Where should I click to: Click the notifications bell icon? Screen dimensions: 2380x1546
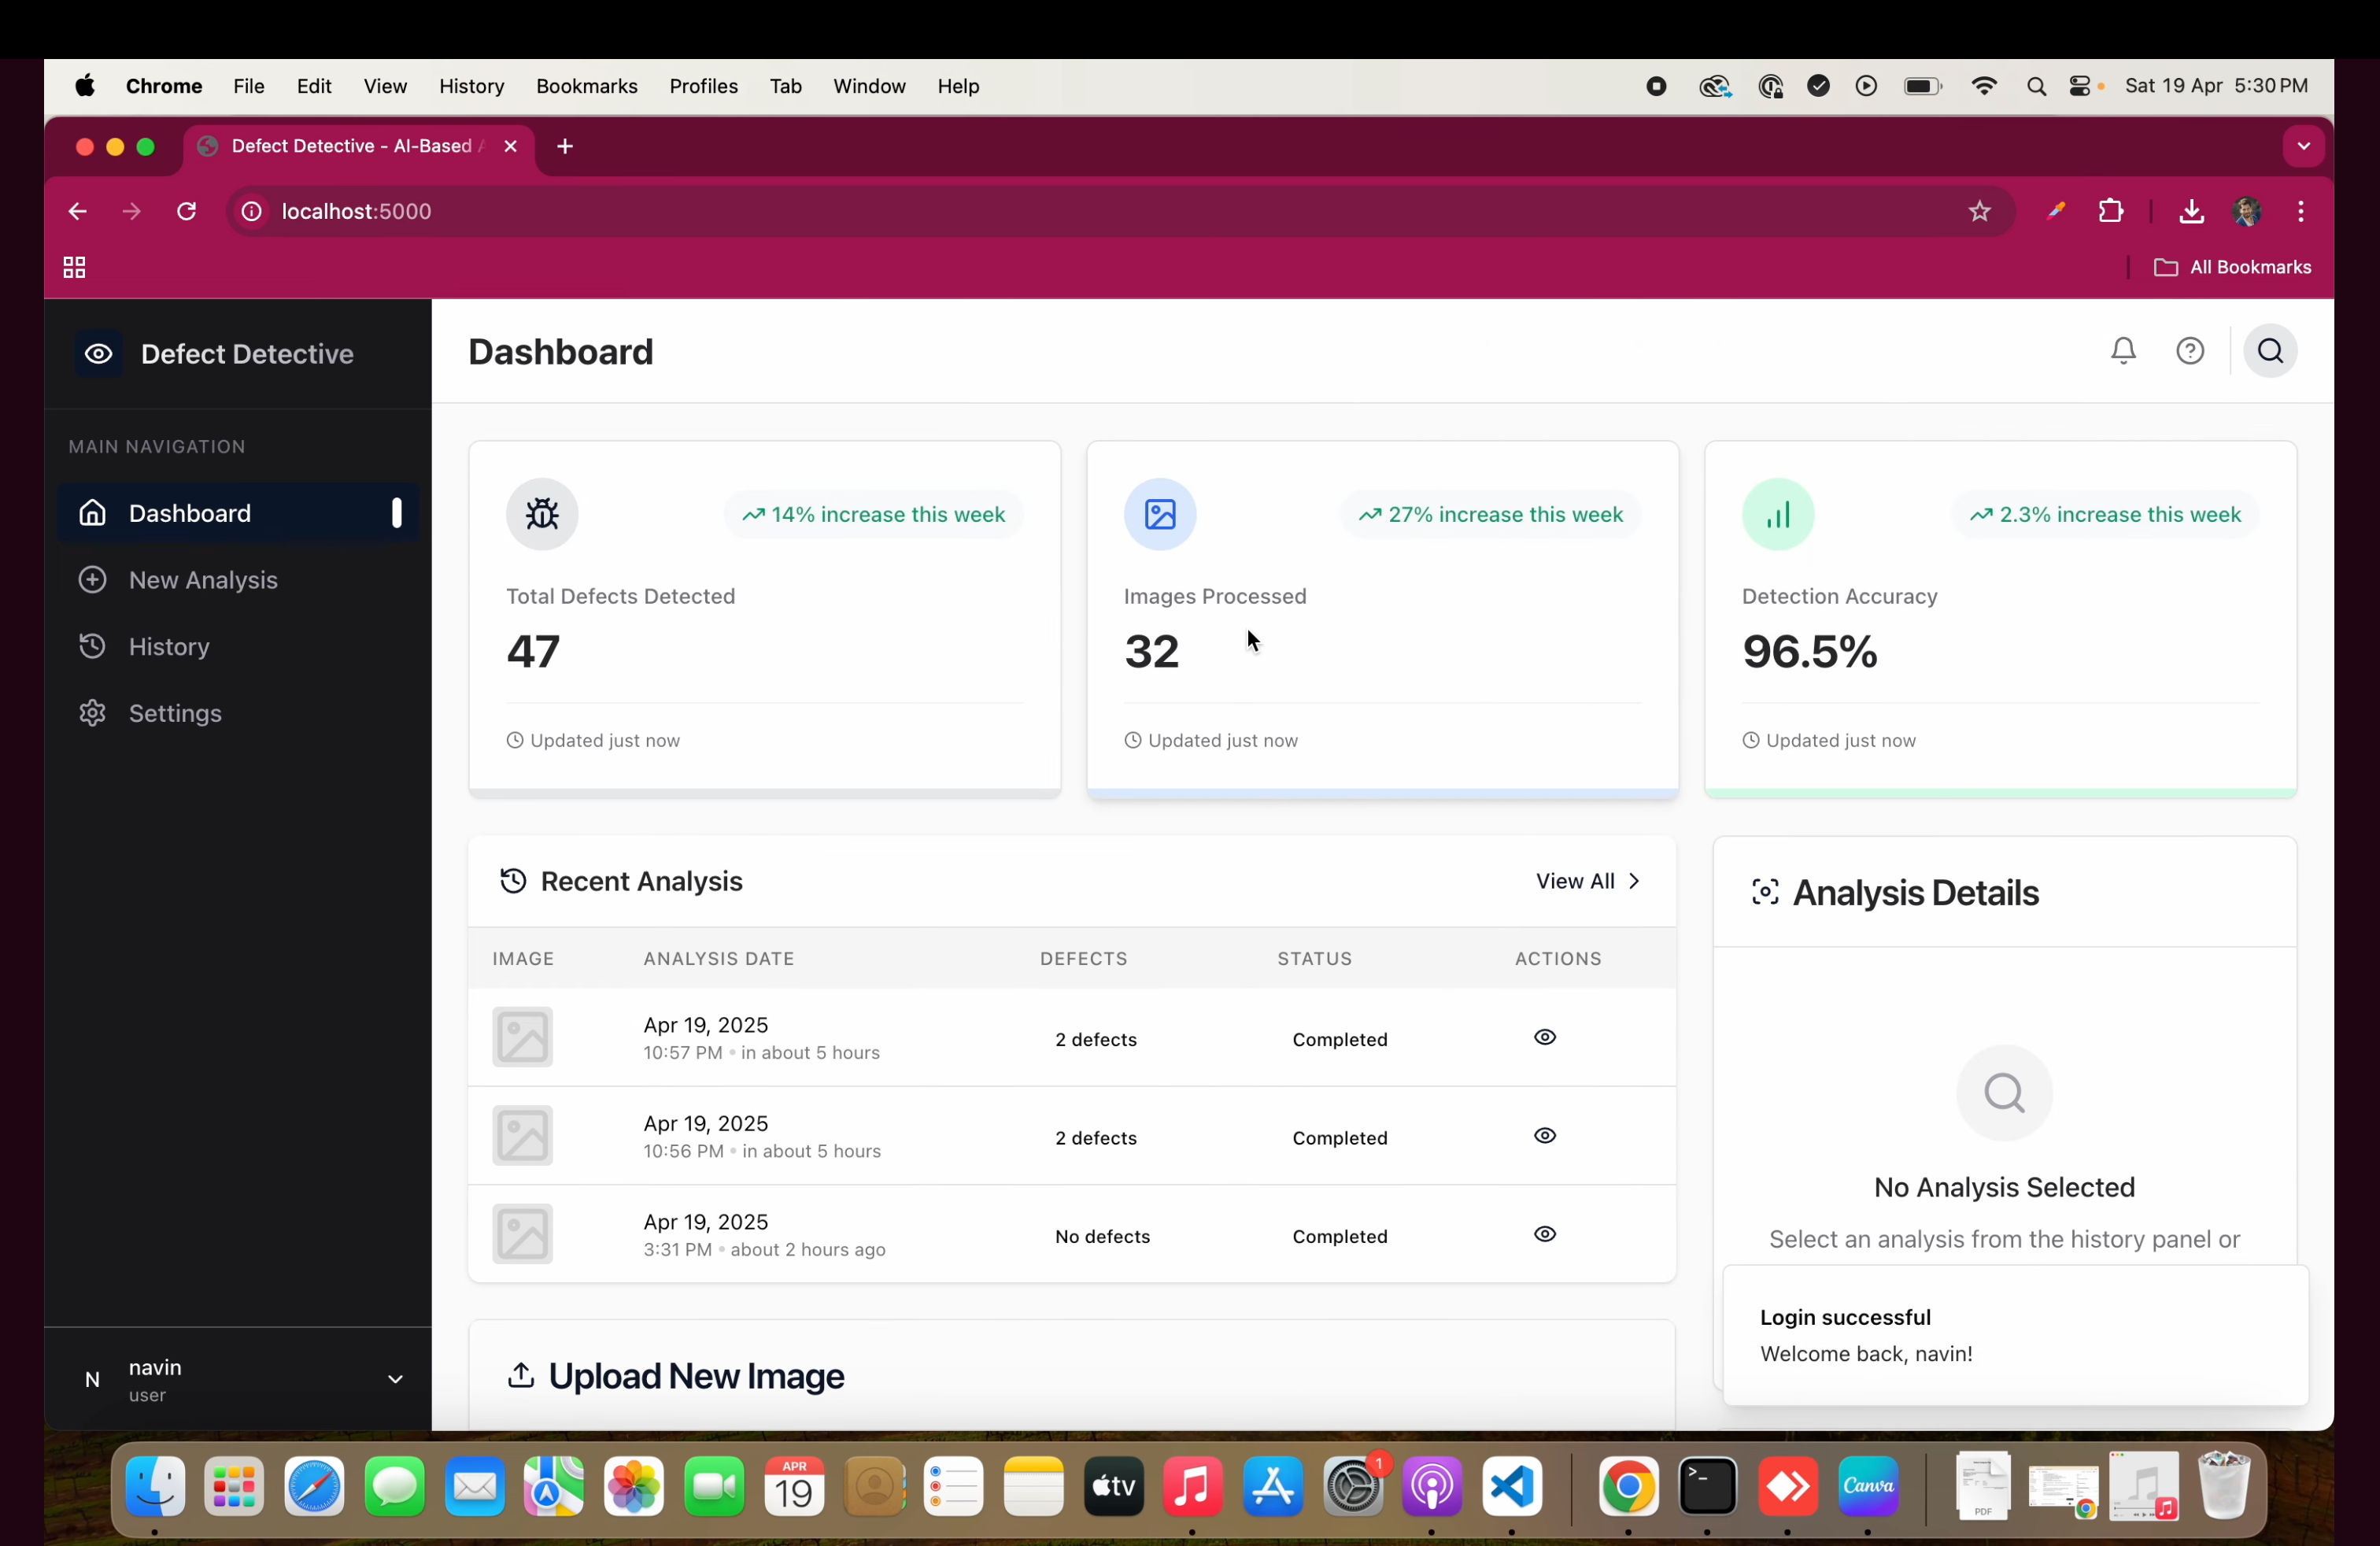click(2123, 351)
